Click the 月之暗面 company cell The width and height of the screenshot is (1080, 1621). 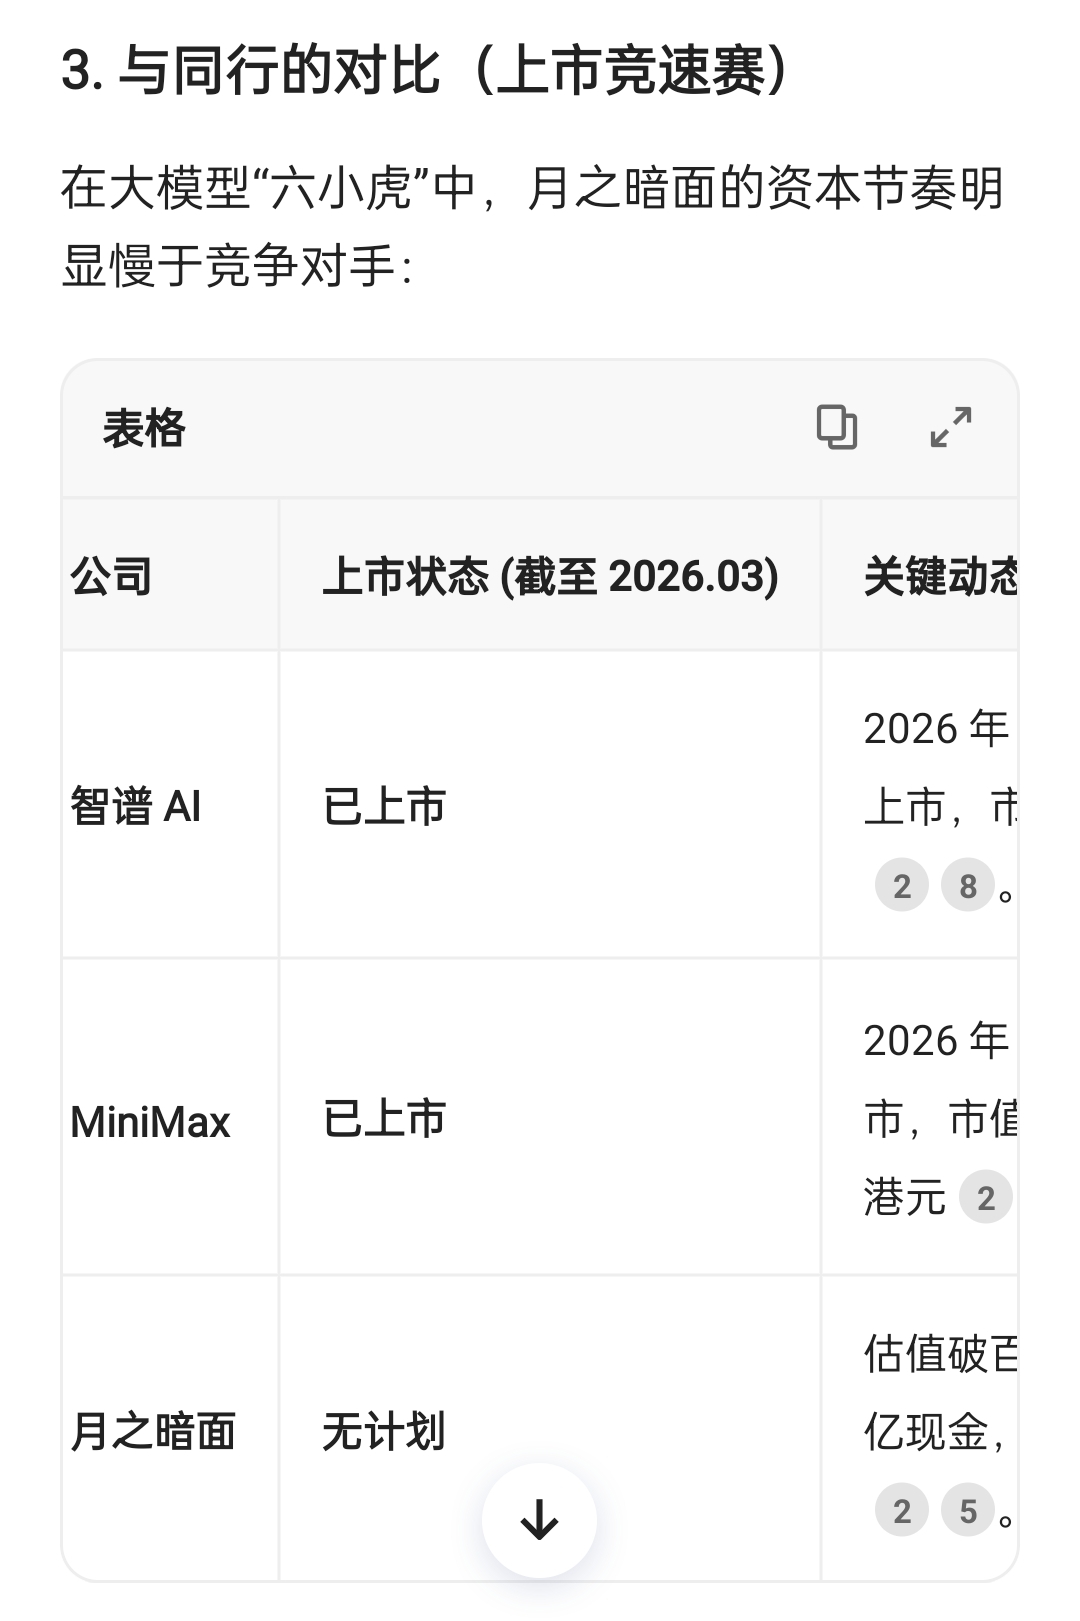tap(153, 1431)
